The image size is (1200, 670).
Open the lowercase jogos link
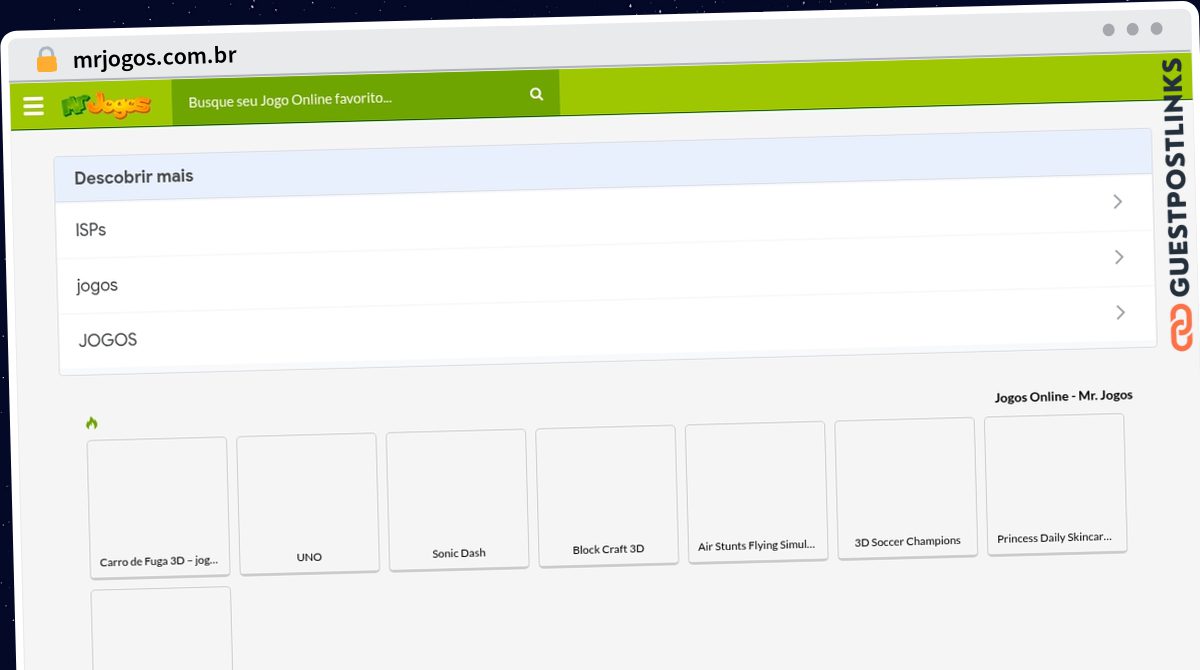tap(97, 286)
